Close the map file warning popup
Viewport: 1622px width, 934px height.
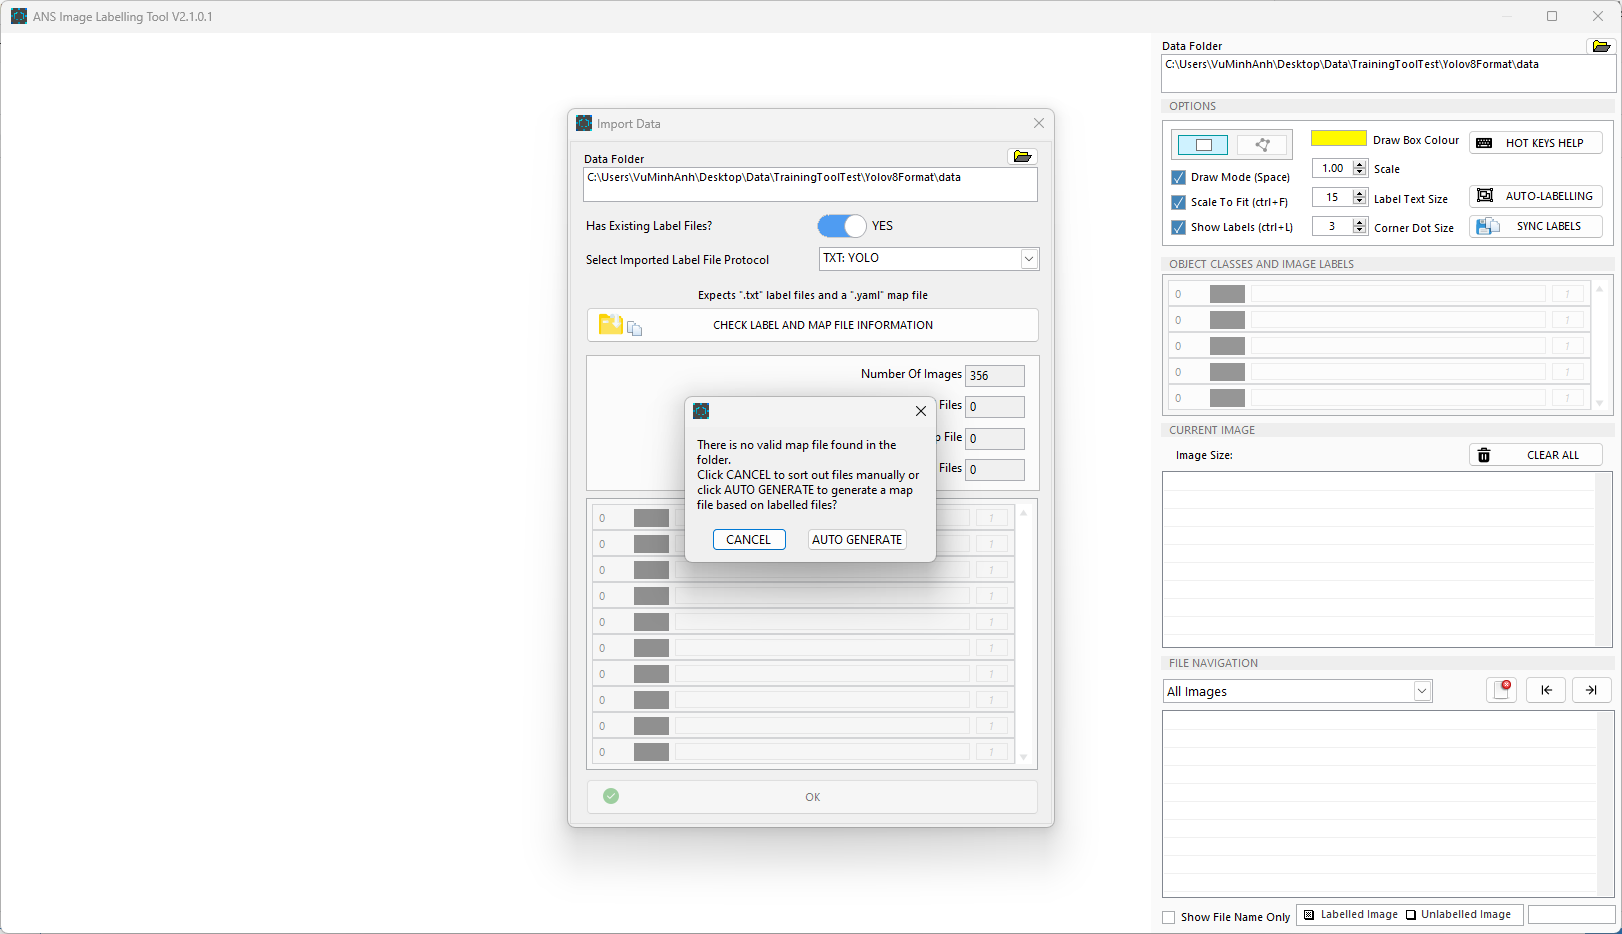921,411
